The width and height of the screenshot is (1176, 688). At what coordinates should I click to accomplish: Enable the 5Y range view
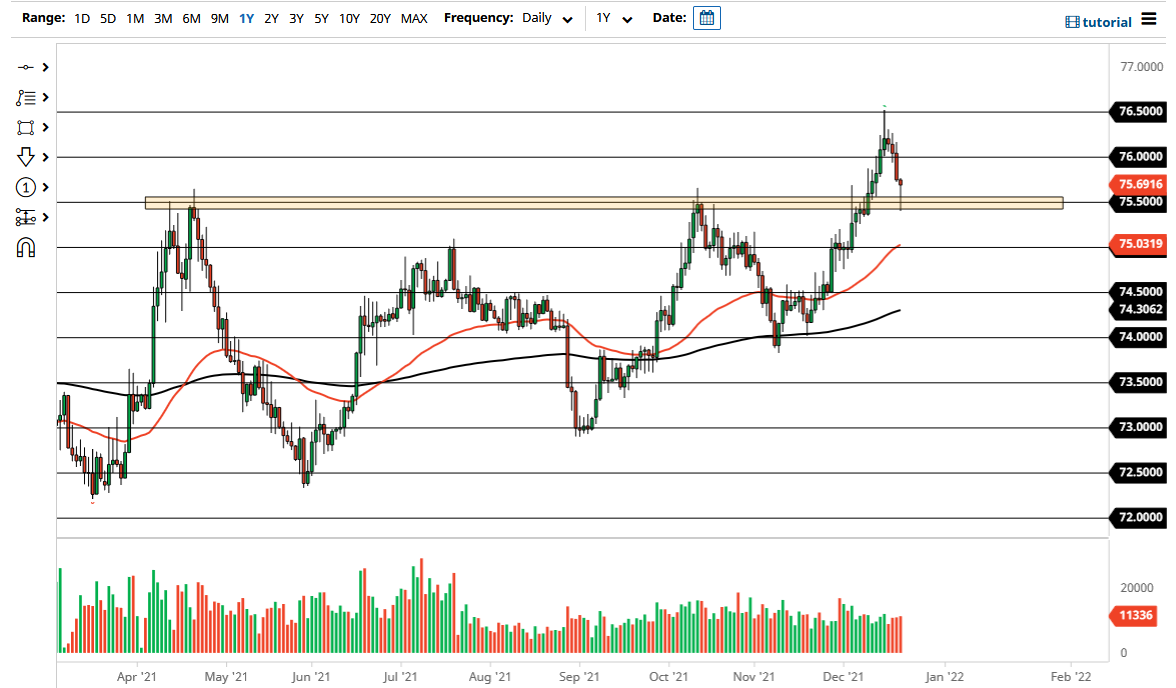[320, 18]
